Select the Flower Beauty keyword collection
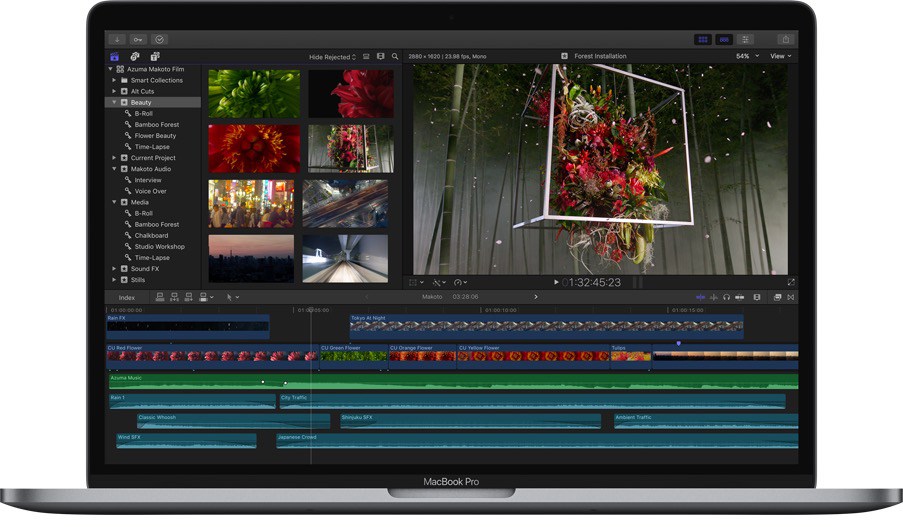Image resolution: width=903 pixels, height=527 pixels. (x=155, y=136)
